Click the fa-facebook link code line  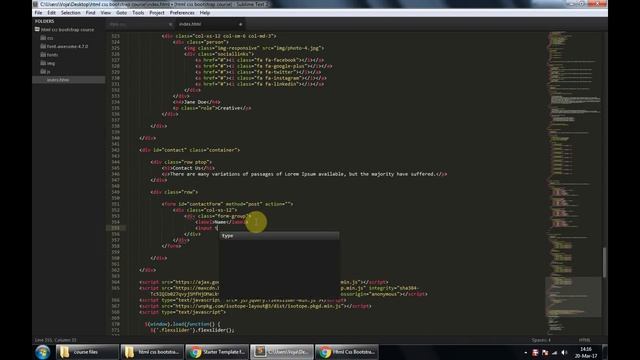pos(260,60)
